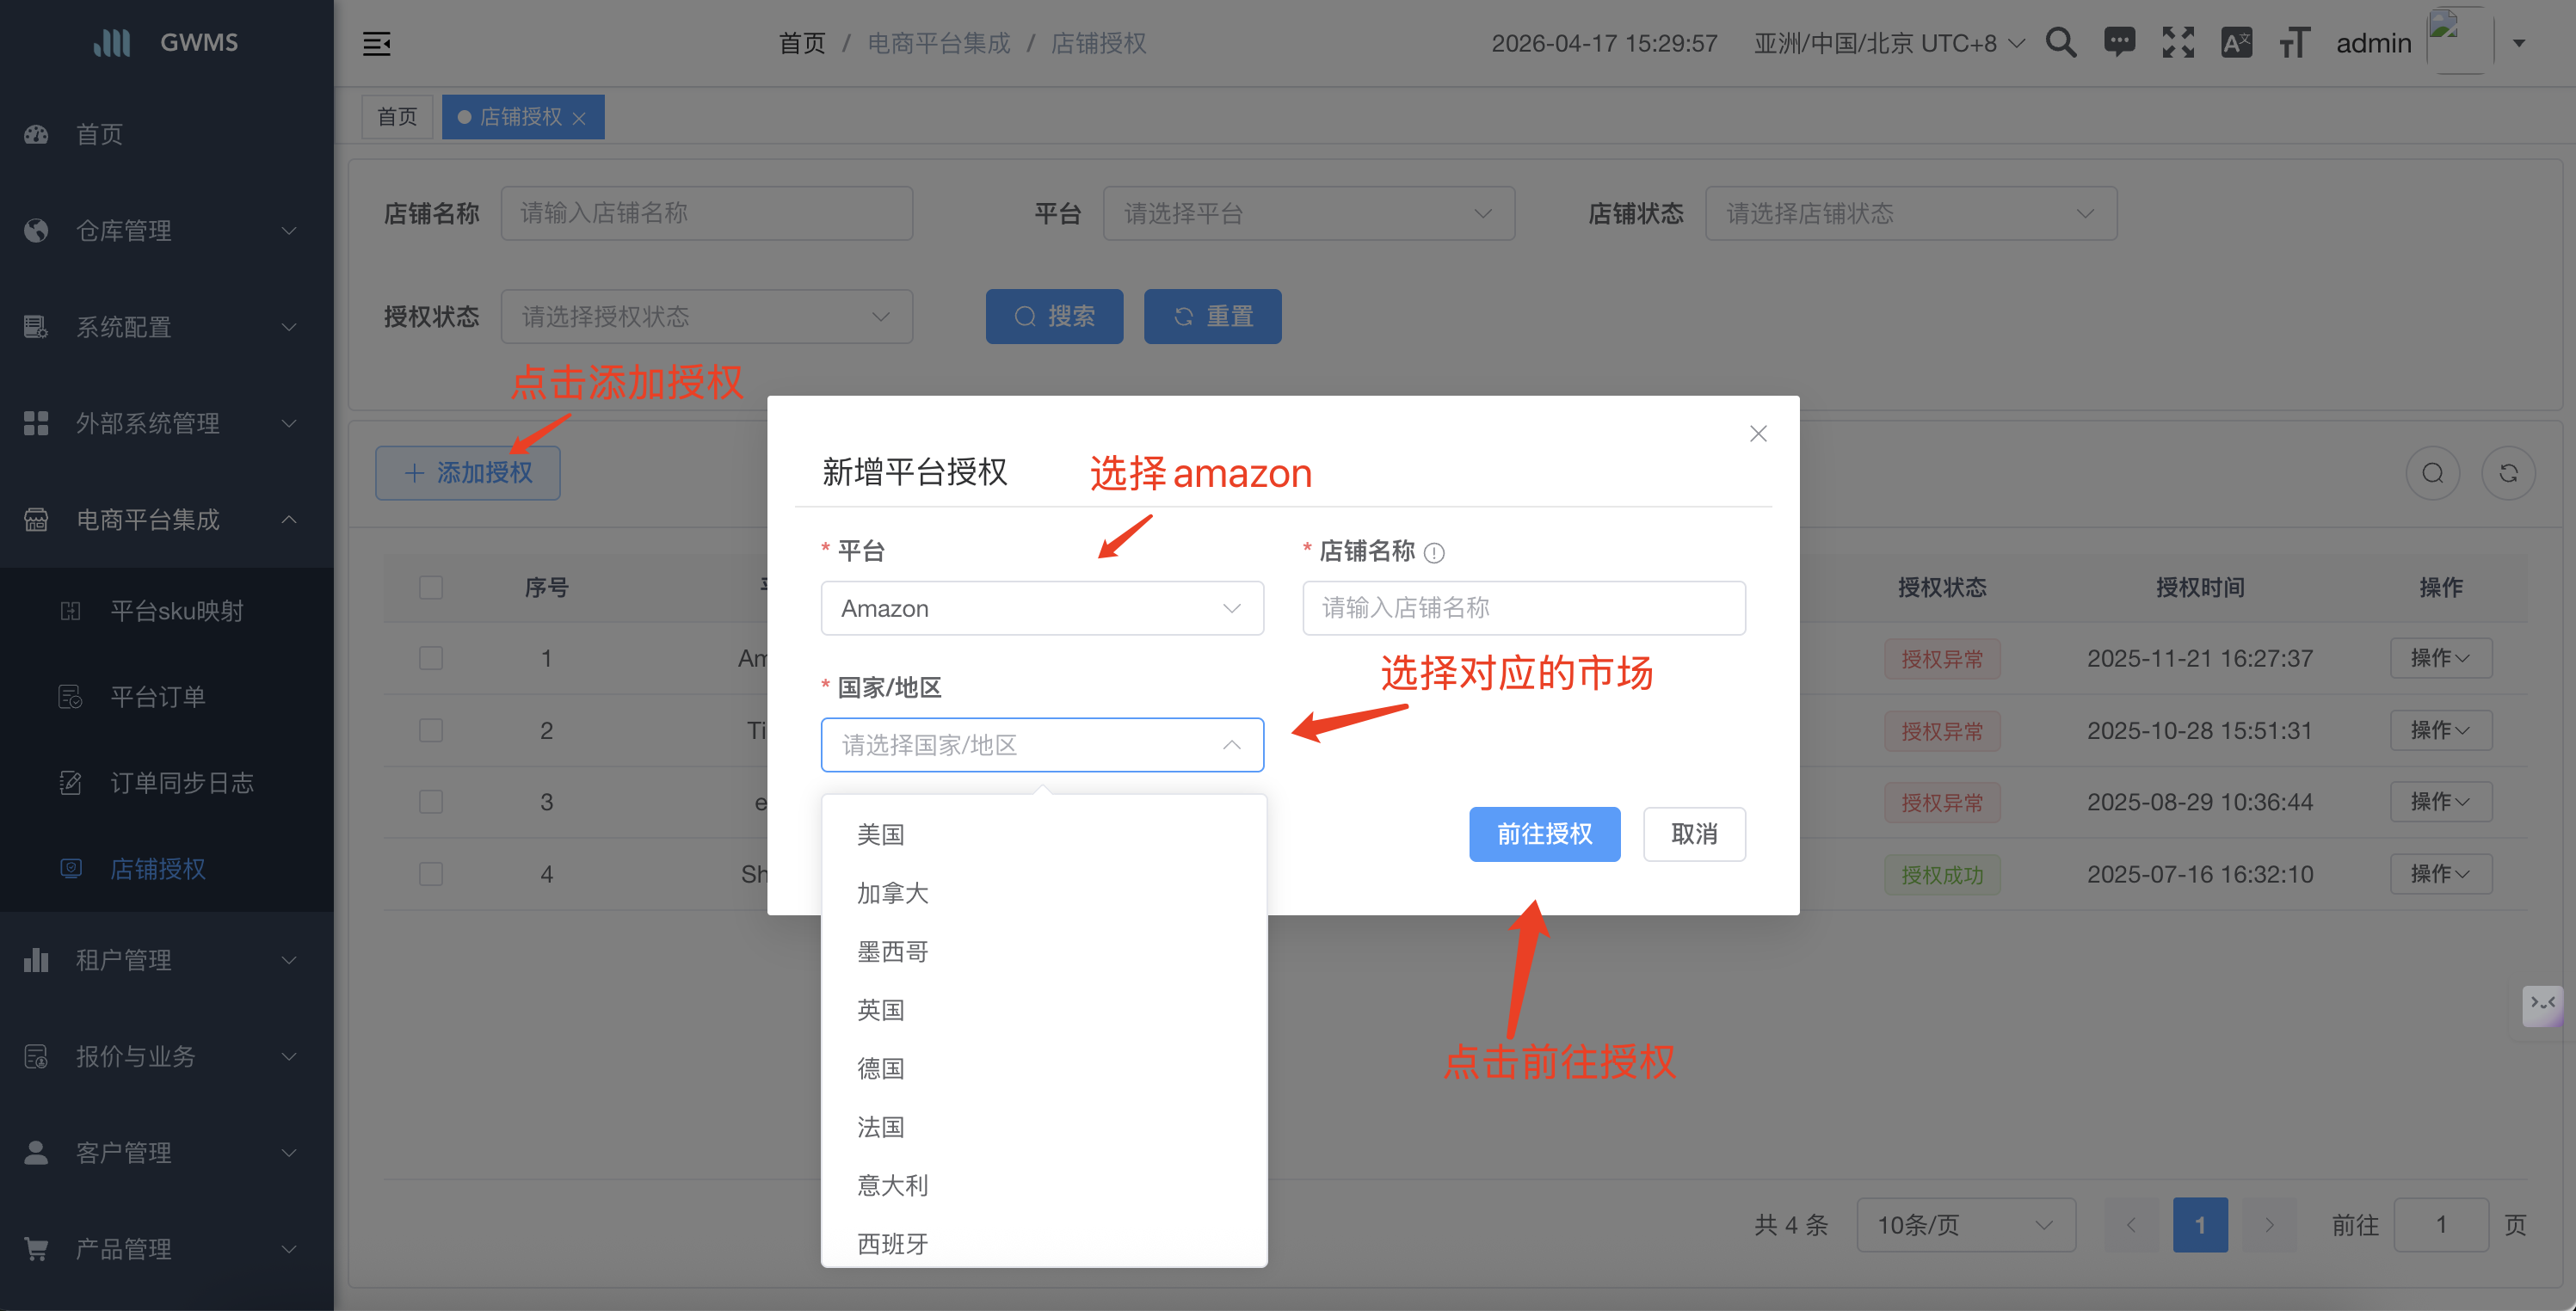Image resolution: width=2576 pixels, height=1311 pixels.
Task: Open the font size icon in header
Action: coord(2294,43)
